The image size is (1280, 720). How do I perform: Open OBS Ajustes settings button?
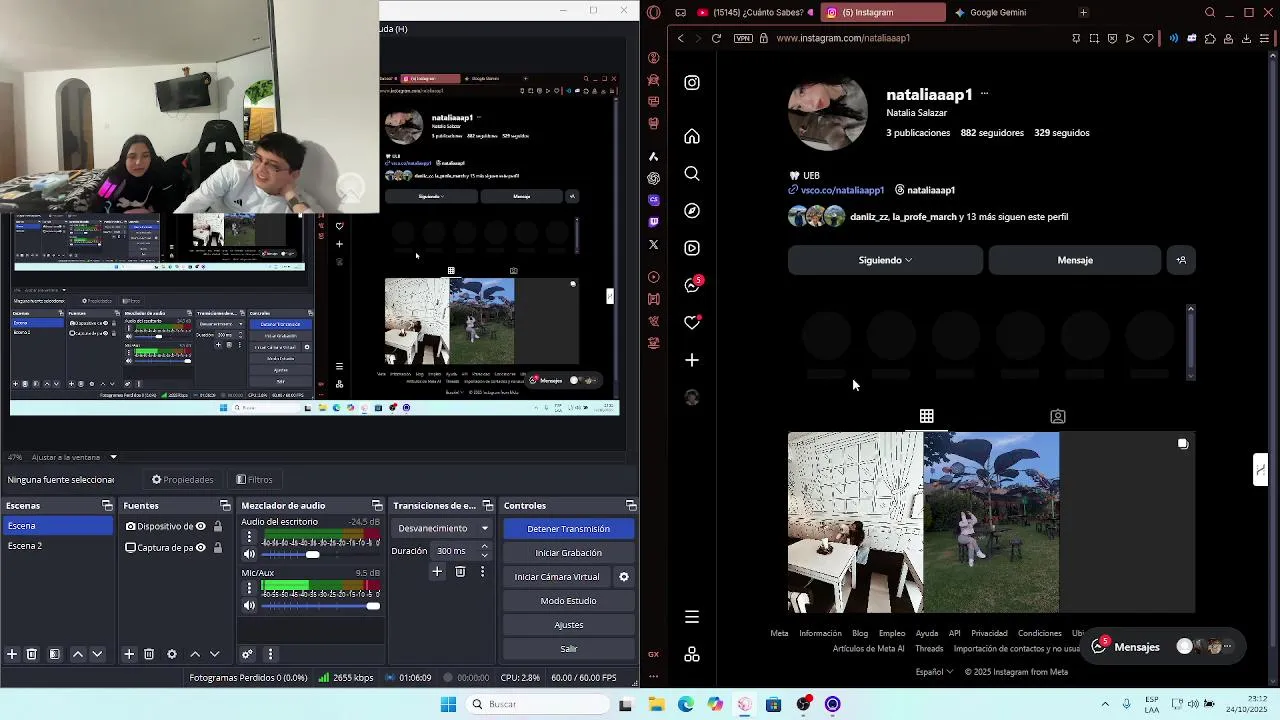click(568, 625)
